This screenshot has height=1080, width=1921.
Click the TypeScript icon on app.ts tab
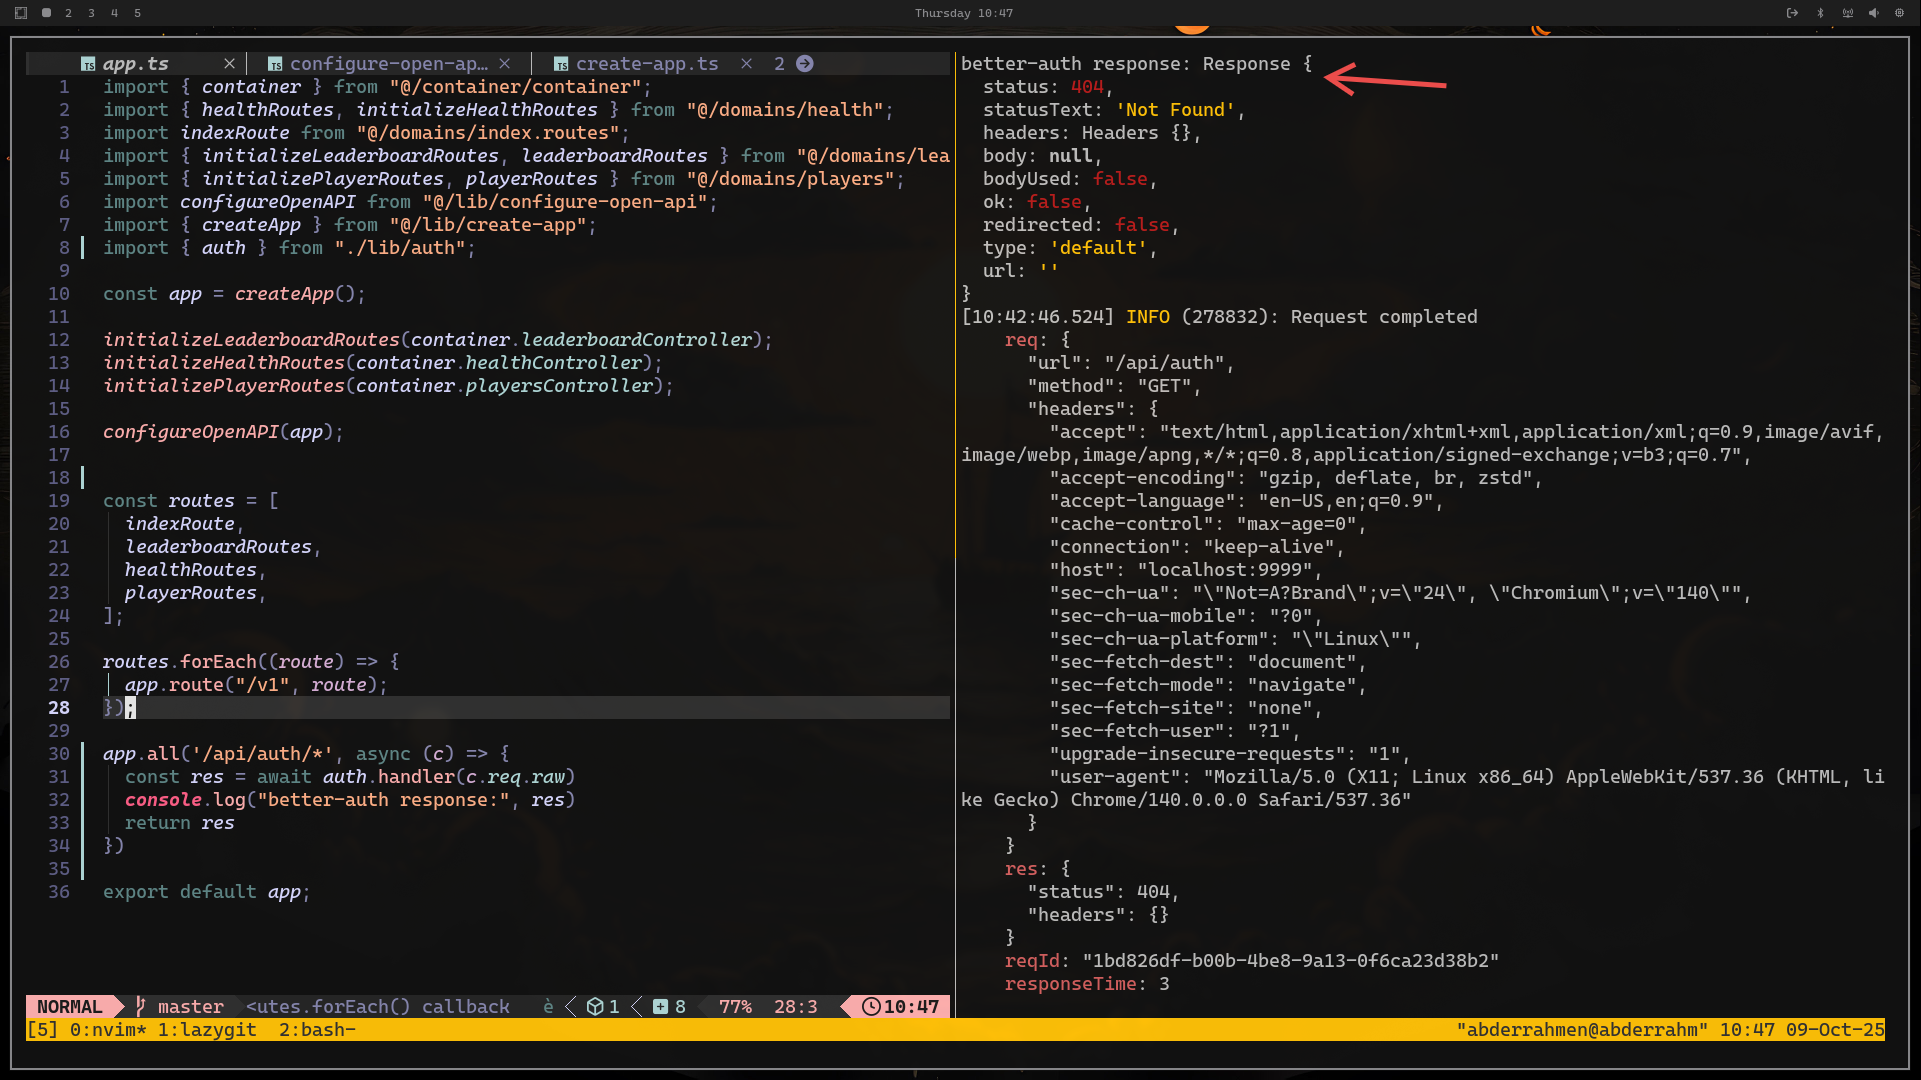pos(88,64)
